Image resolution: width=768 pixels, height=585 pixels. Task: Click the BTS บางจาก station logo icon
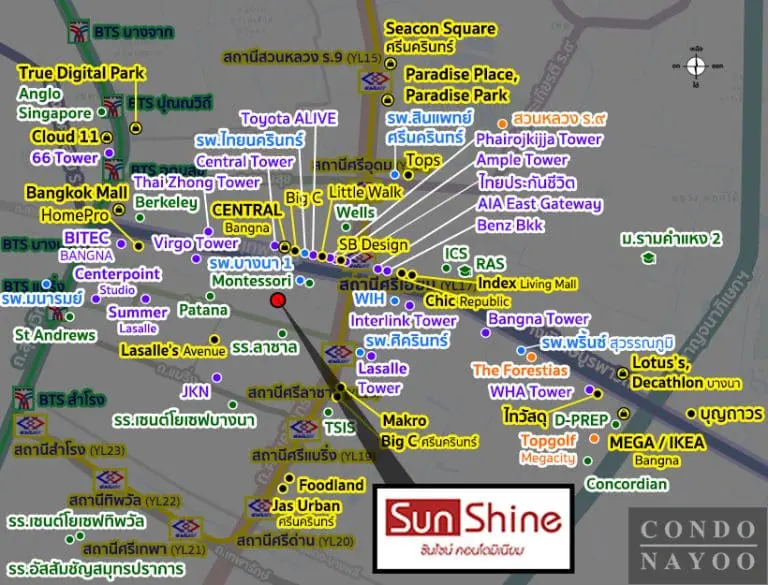pyautogui.click(x=78, y=32)
